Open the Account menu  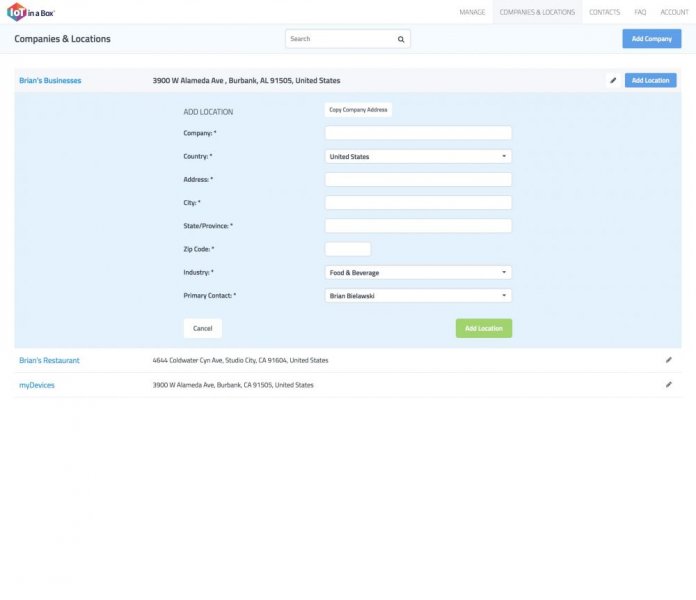tap(674, 12)
